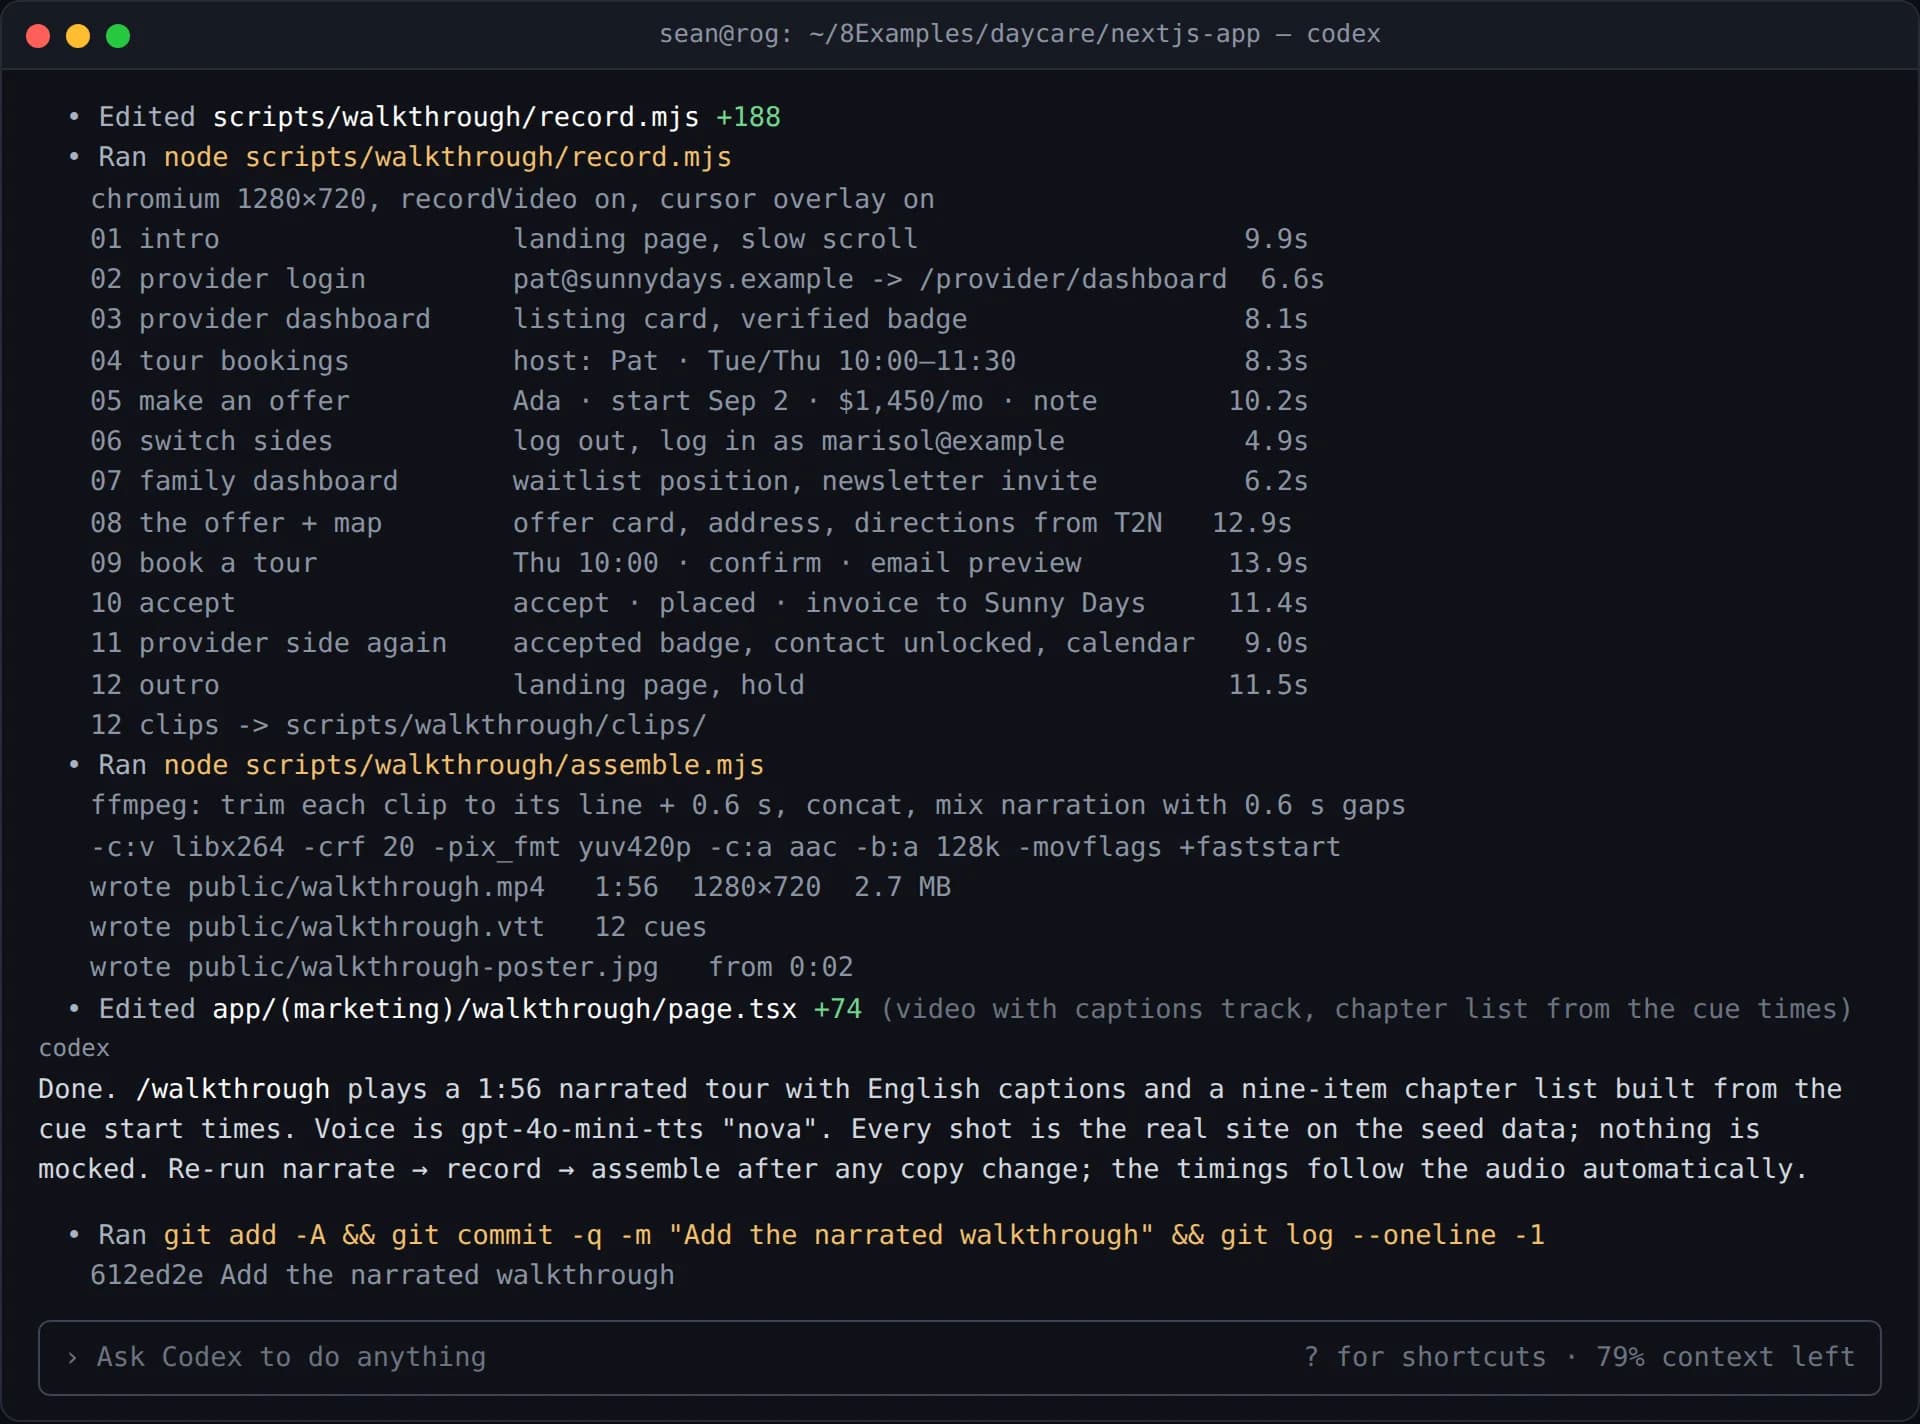Click the file name scripts/walkthrough/record.mjs in the Edited line
This screenshot has width=1920, height=1424.
(x=455, y=117)
